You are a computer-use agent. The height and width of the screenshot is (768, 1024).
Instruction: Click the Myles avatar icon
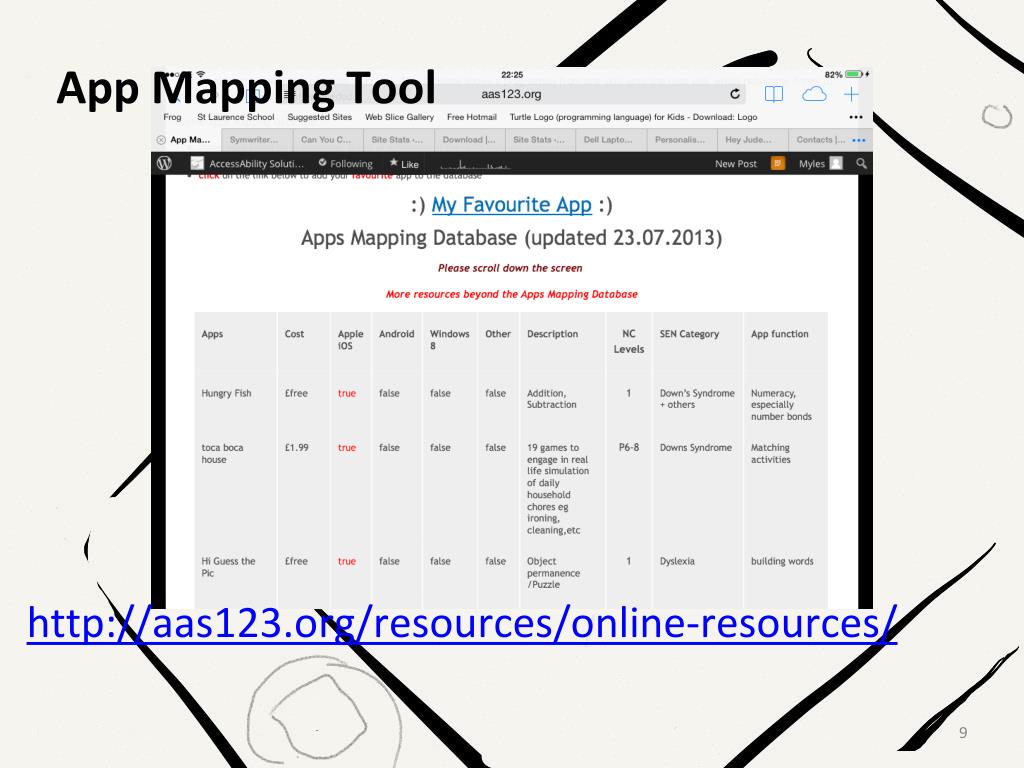tap(836, 163)
